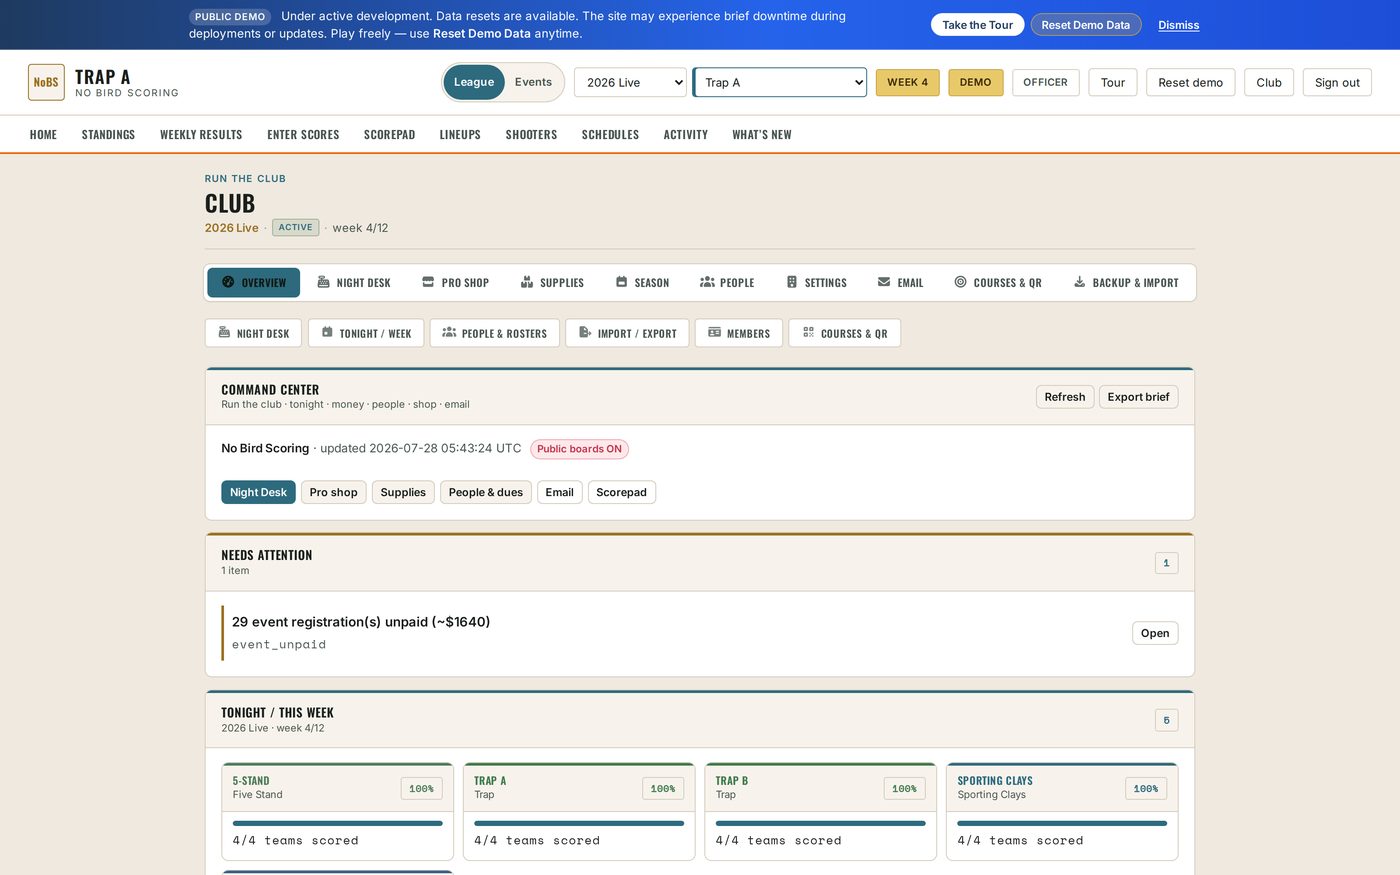Click the Members card icon
The image size is (1400, 875).
pos(714,332)
